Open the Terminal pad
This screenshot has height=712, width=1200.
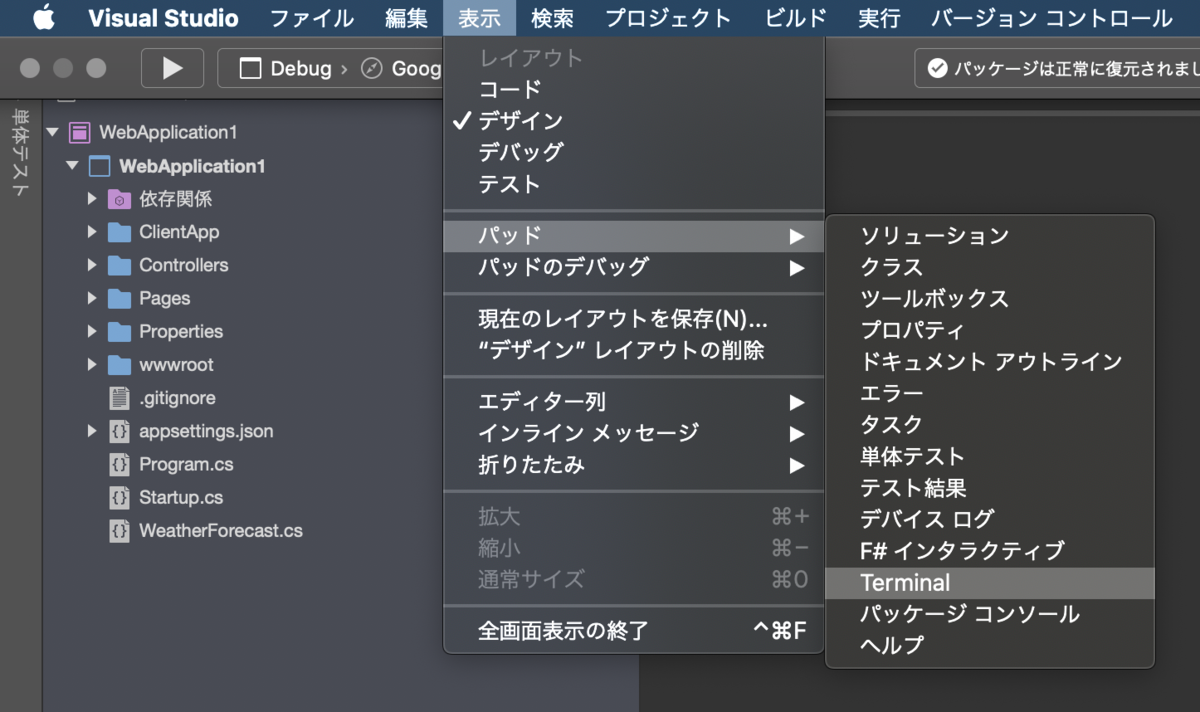pyautogui.click(x=990, y=583)
